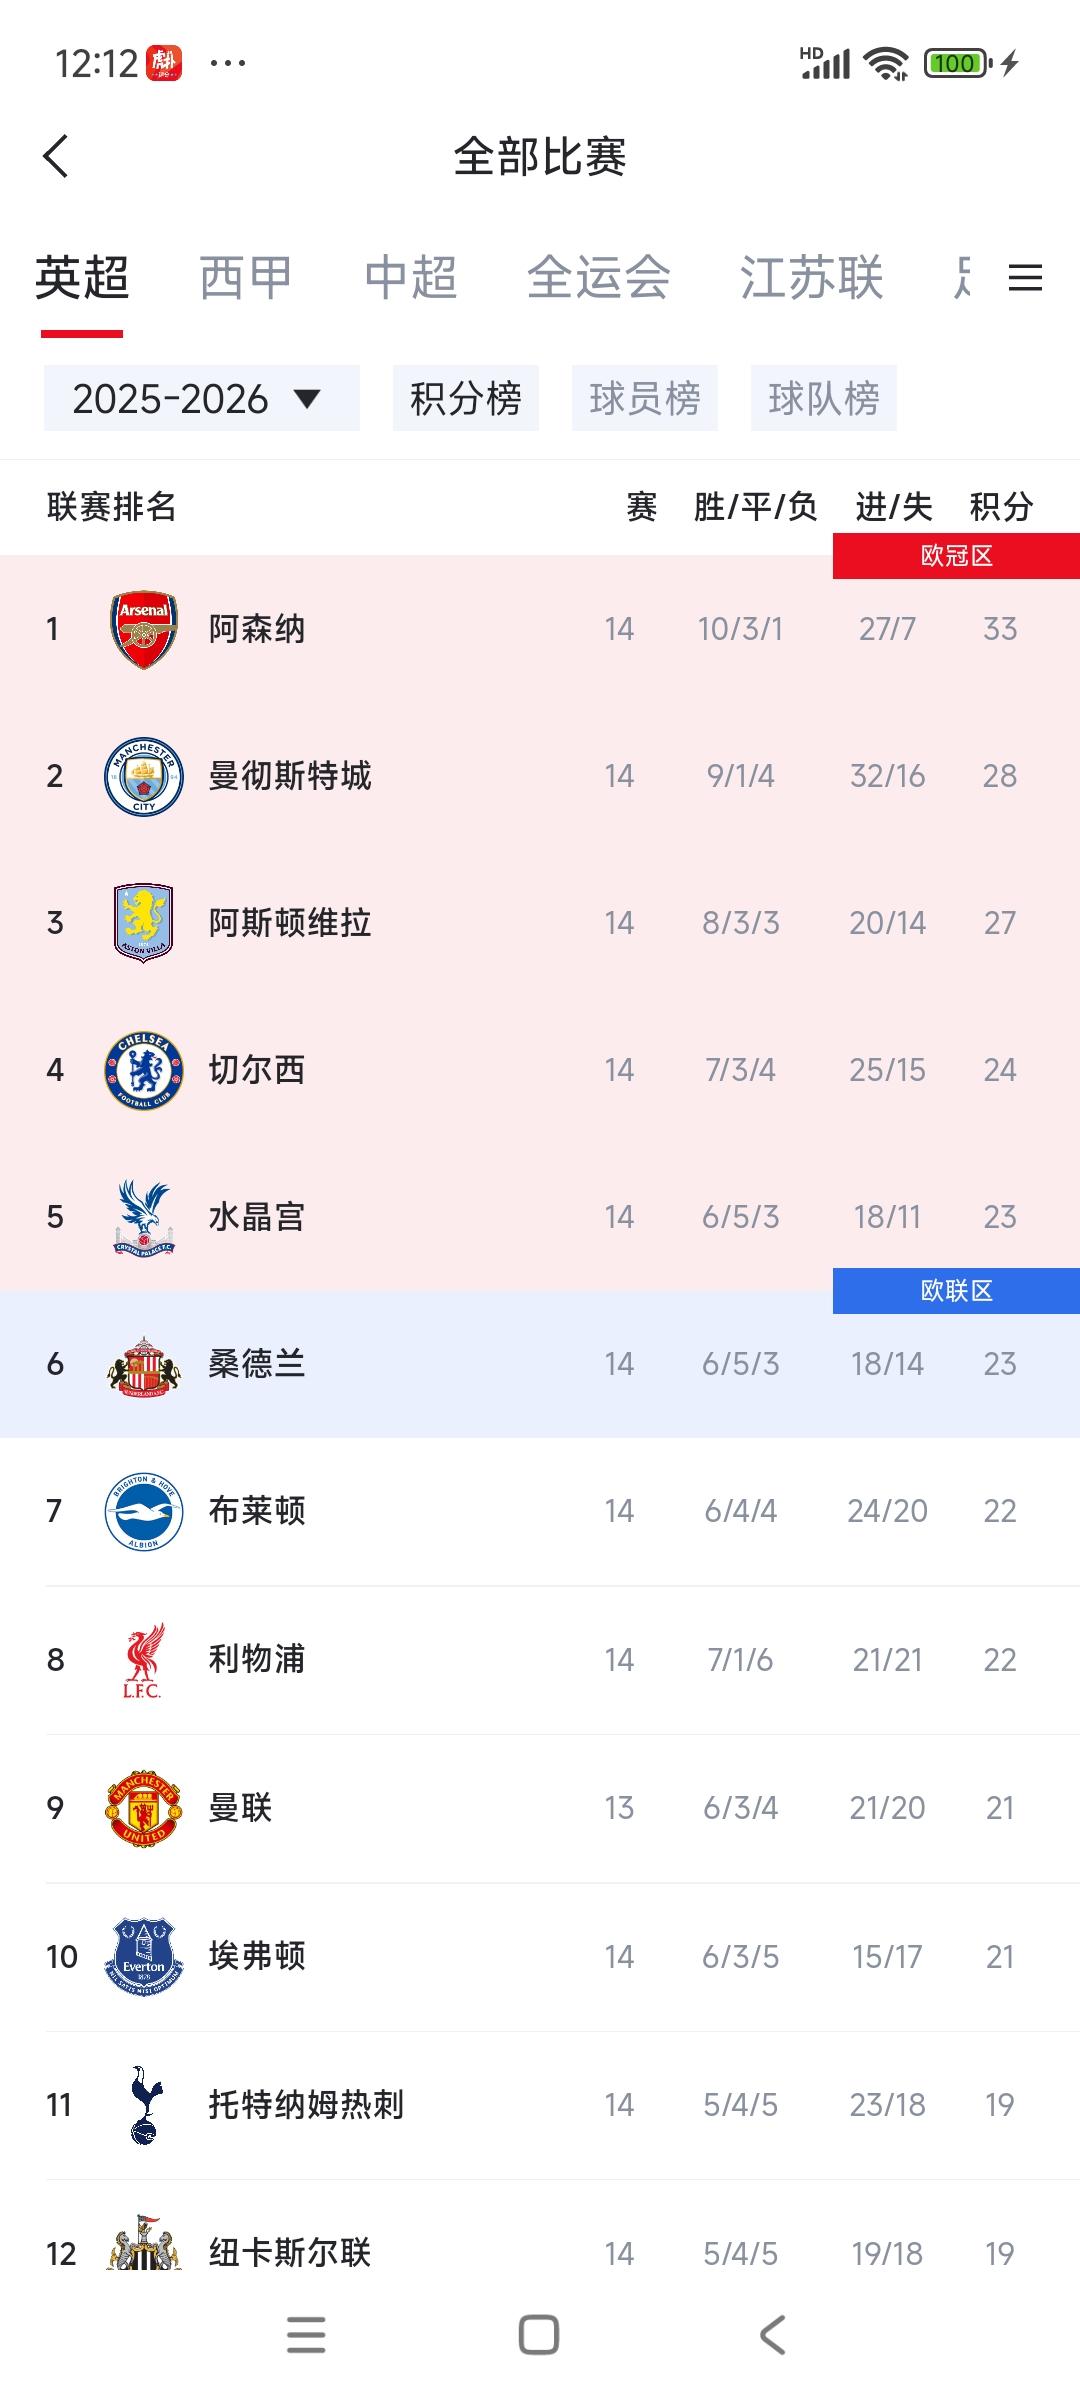
Task: Tap the Tottenham cockerel logo
Action: (146, 2104)
